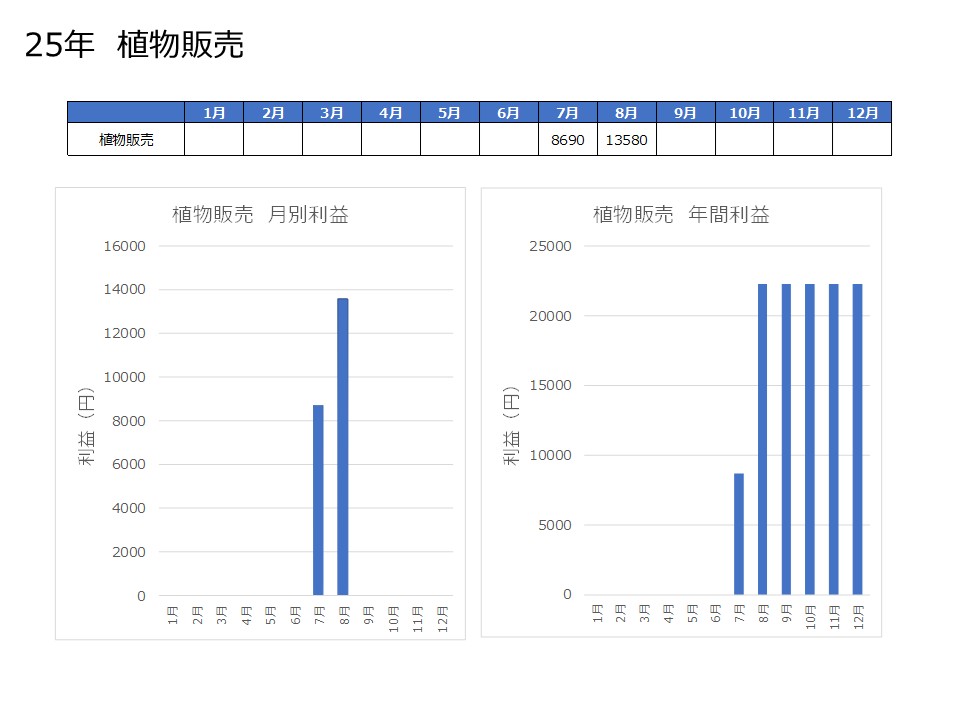This screenshot has height=720, width=960.
Task: Select the 11月 bar in annual chart
Action: click(834, 439)
